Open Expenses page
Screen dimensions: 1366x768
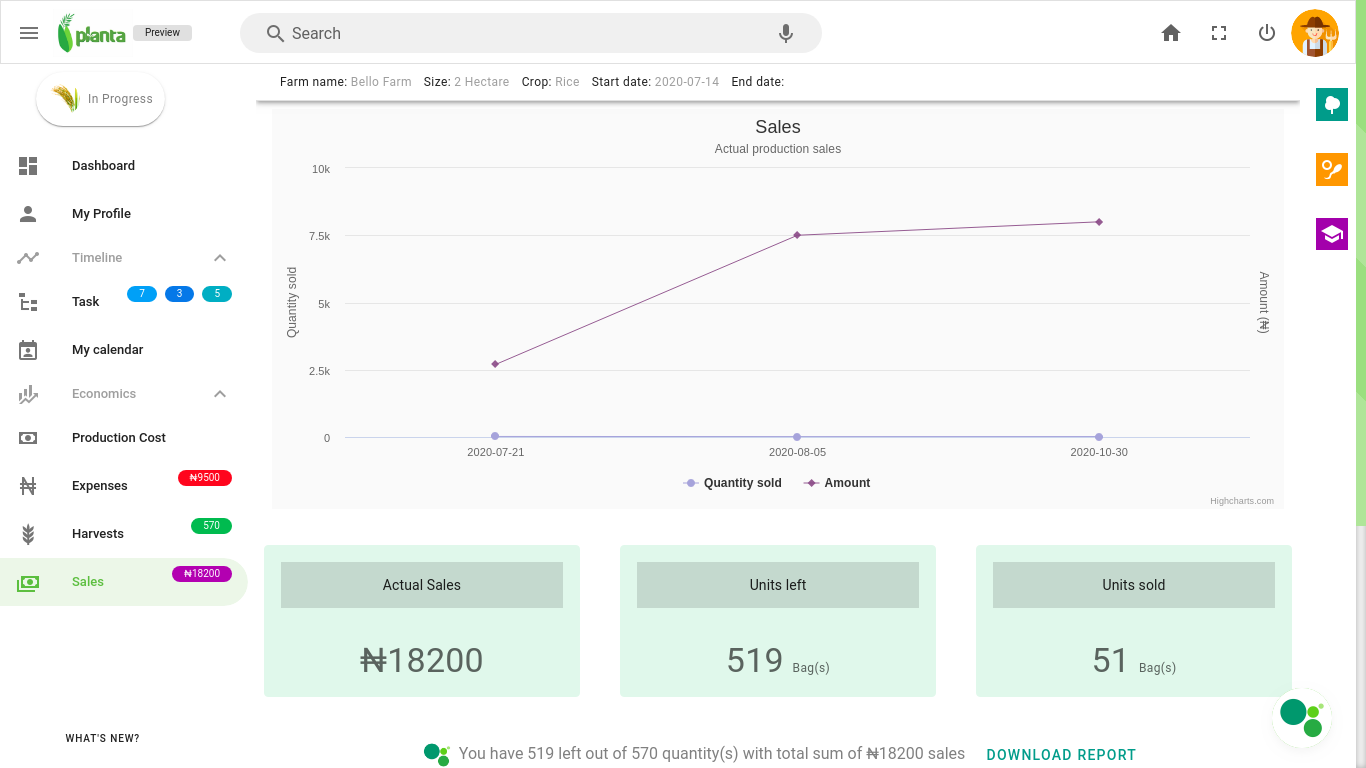tap(100, 486)
